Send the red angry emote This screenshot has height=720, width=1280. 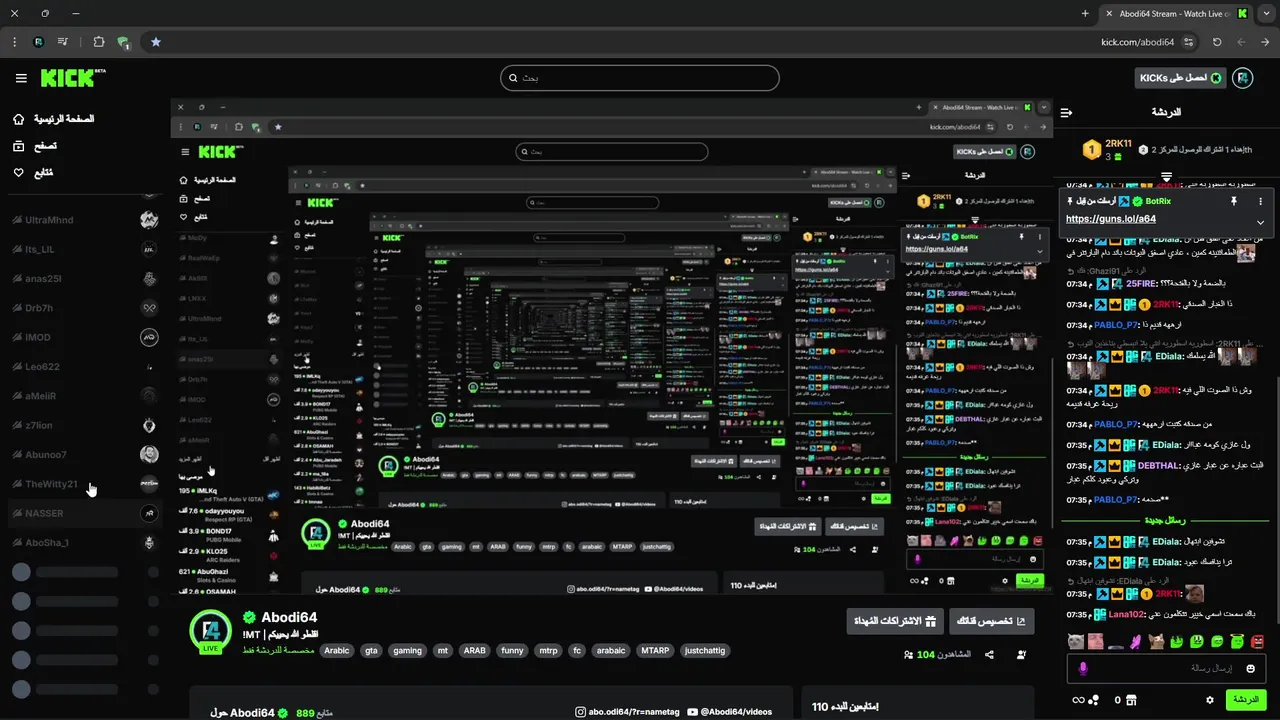click(1258, 641)
